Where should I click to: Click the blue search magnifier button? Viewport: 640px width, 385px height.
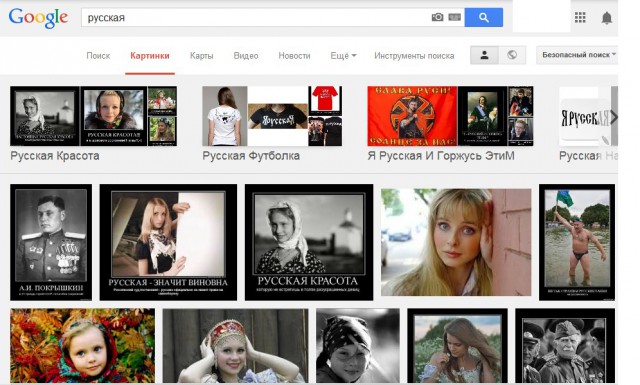click(484, 18)
